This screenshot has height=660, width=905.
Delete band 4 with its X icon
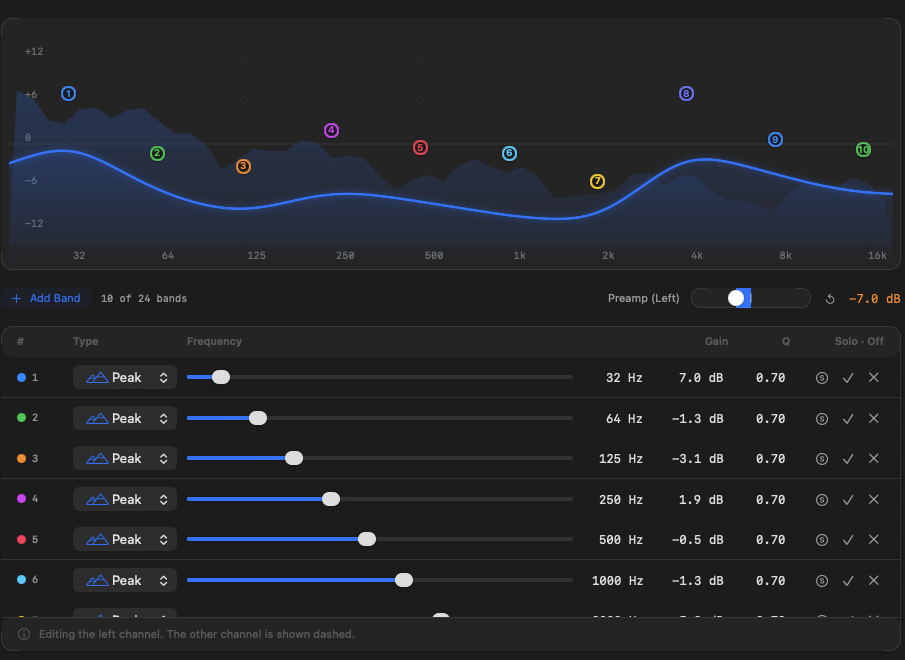click(874, 499)
